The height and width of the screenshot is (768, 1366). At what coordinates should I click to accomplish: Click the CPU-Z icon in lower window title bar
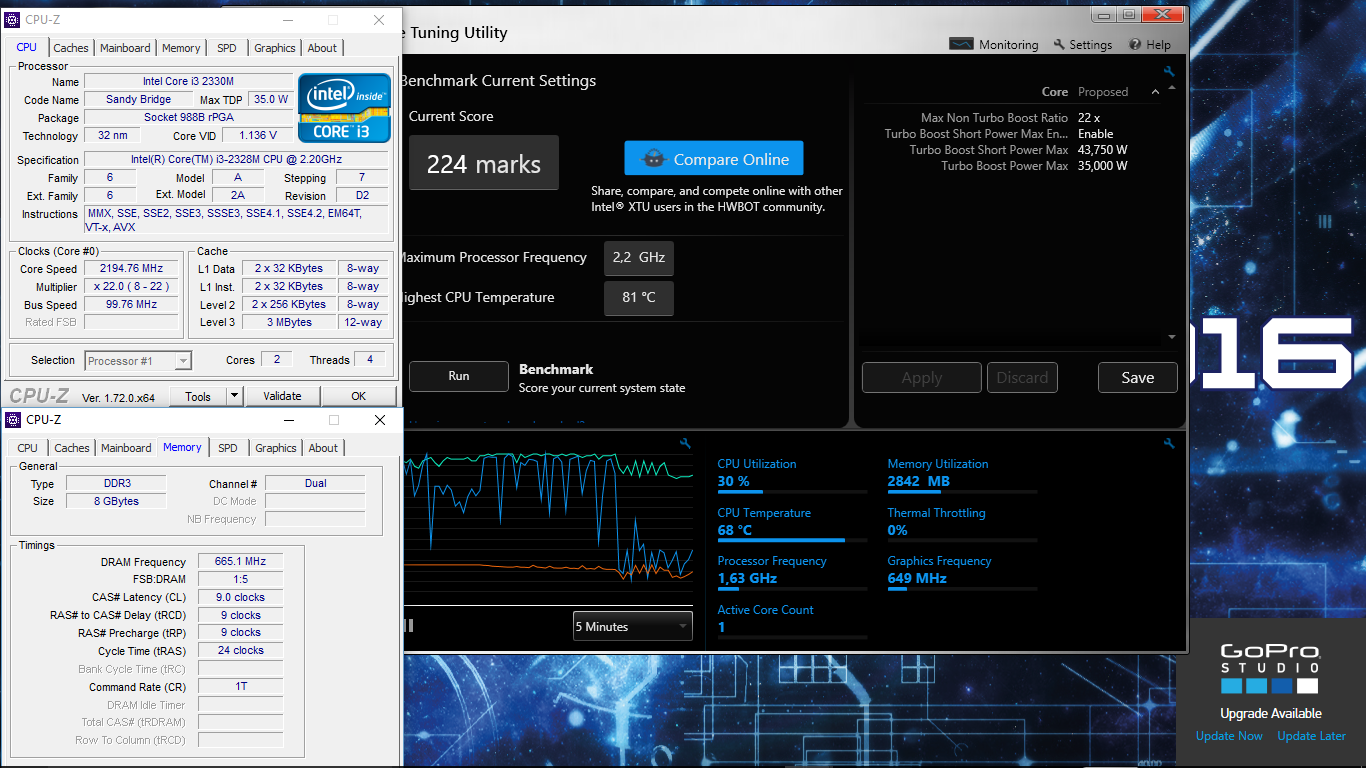[x=12, y=420]
